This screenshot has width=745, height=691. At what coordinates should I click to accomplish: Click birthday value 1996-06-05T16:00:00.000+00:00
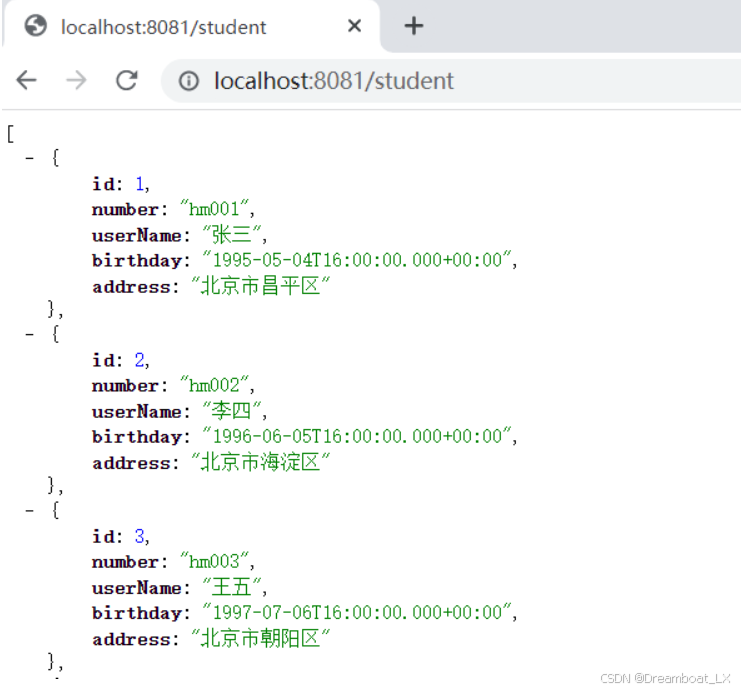357,436
